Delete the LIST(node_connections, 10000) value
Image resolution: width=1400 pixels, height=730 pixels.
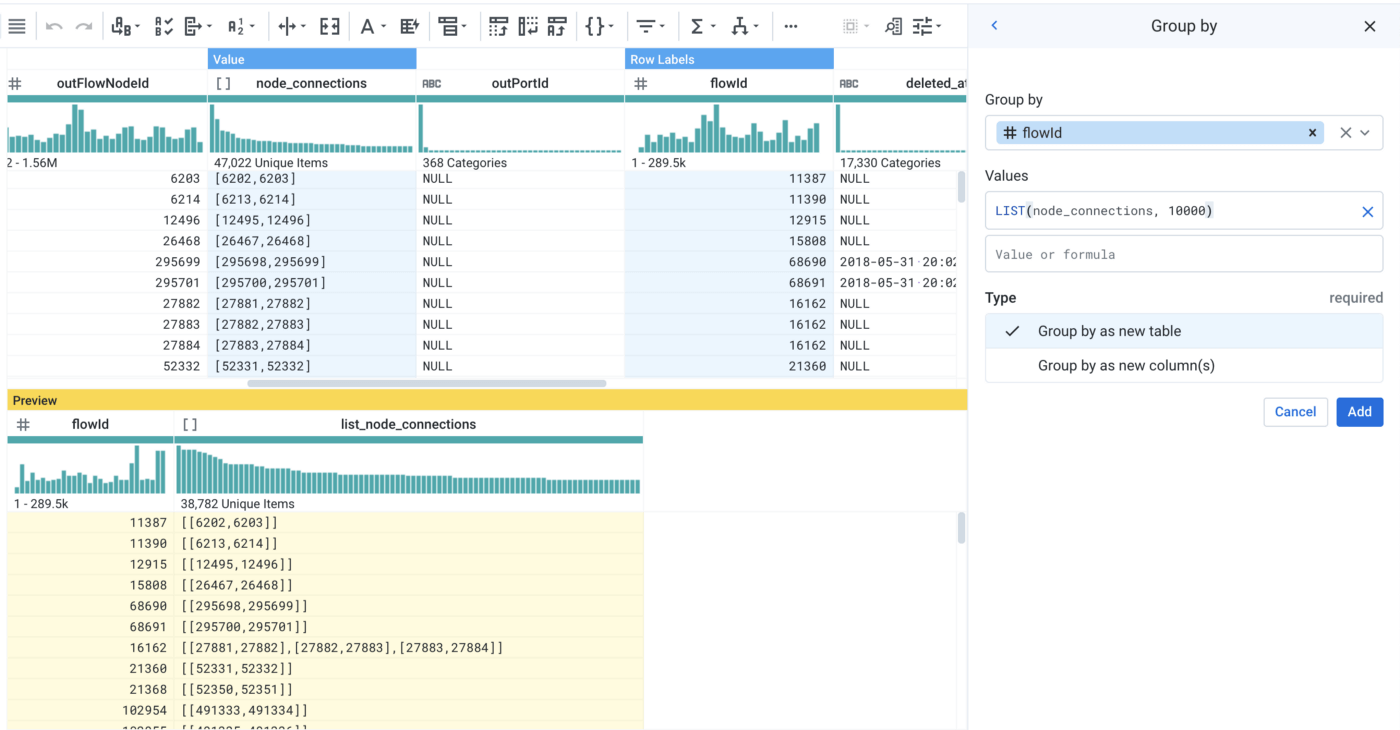1367,211
